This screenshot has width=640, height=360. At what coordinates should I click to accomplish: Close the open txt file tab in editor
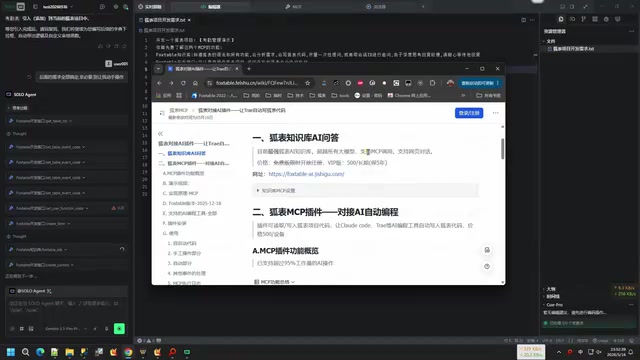click(189, 20)
